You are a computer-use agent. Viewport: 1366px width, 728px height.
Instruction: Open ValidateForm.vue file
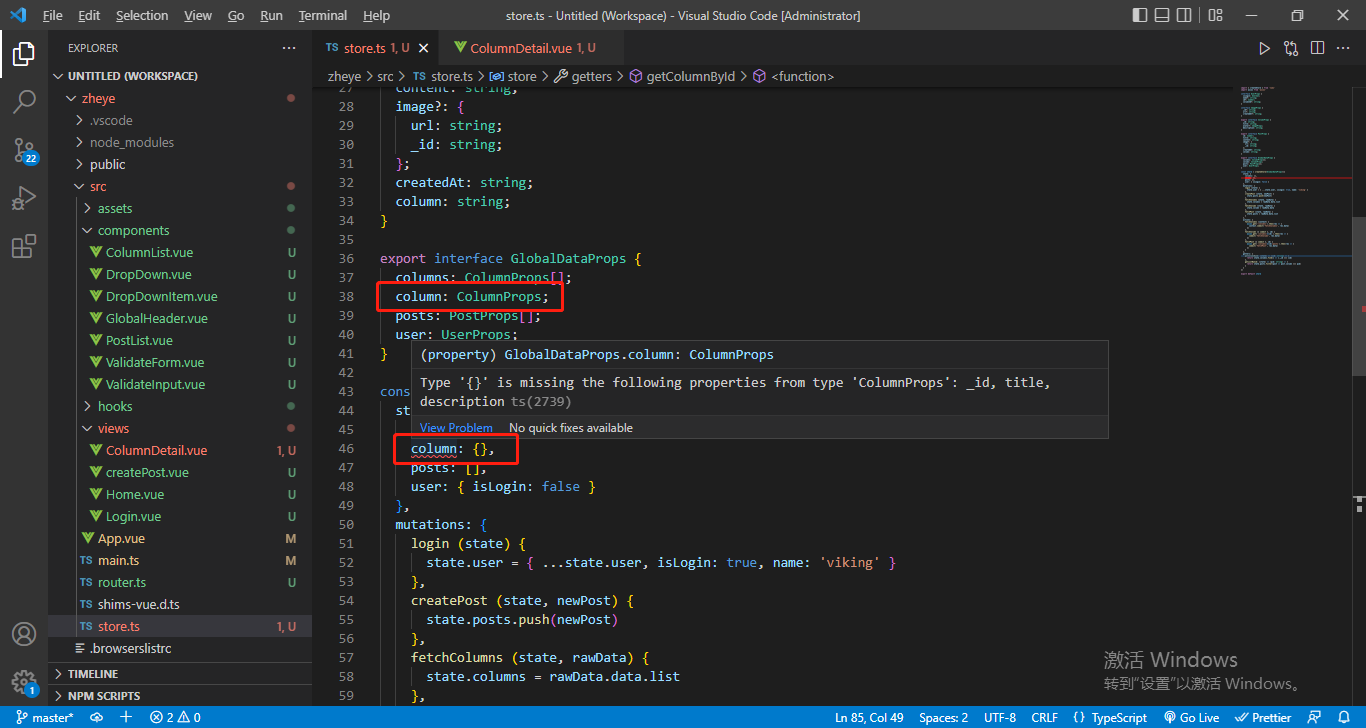[x=154, y=362]
